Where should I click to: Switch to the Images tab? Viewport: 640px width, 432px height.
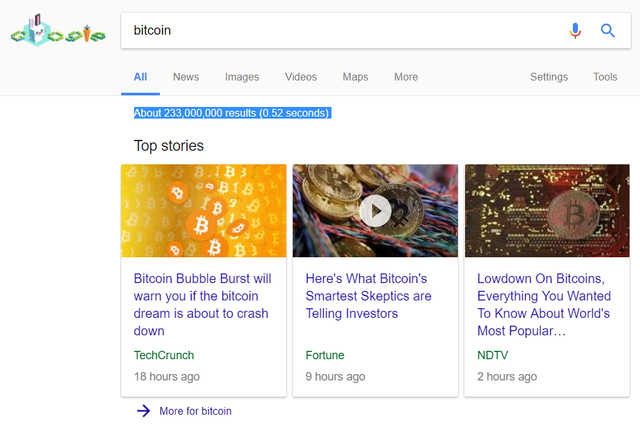pyautogui.click(x=242, y=77)
